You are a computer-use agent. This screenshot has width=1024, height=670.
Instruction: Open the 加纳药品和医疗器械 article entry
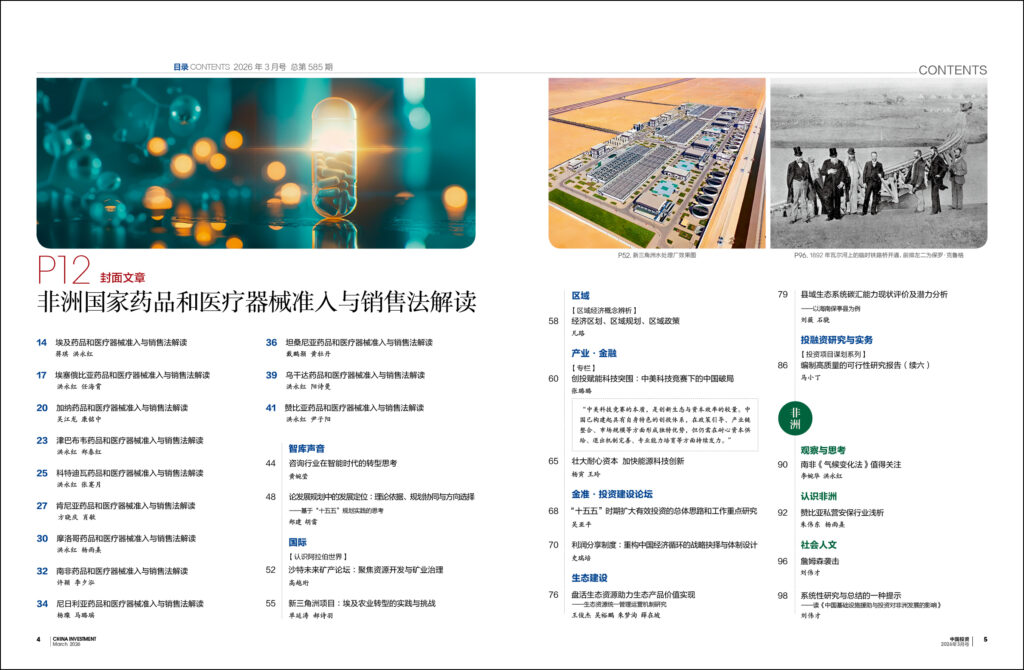(x=120, y=407)
